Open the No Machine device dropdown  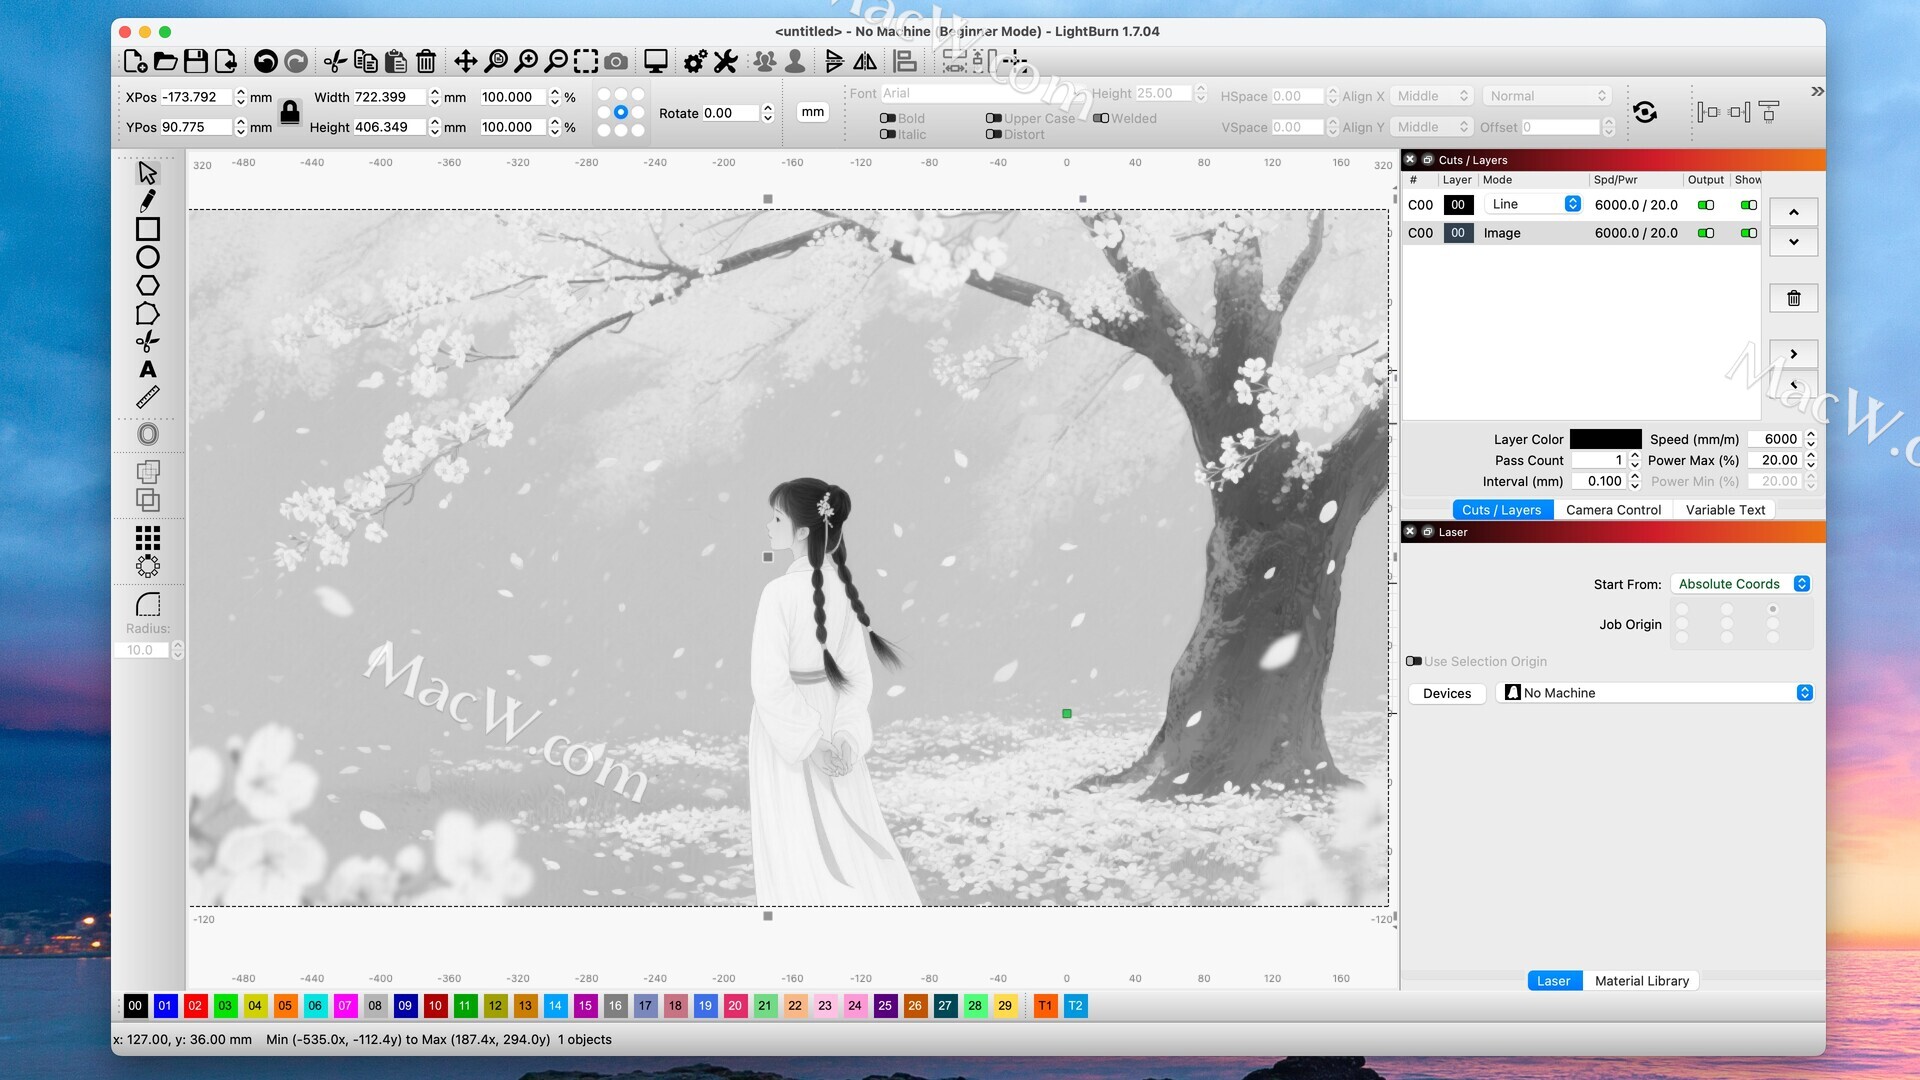[x=1656, y=693]
